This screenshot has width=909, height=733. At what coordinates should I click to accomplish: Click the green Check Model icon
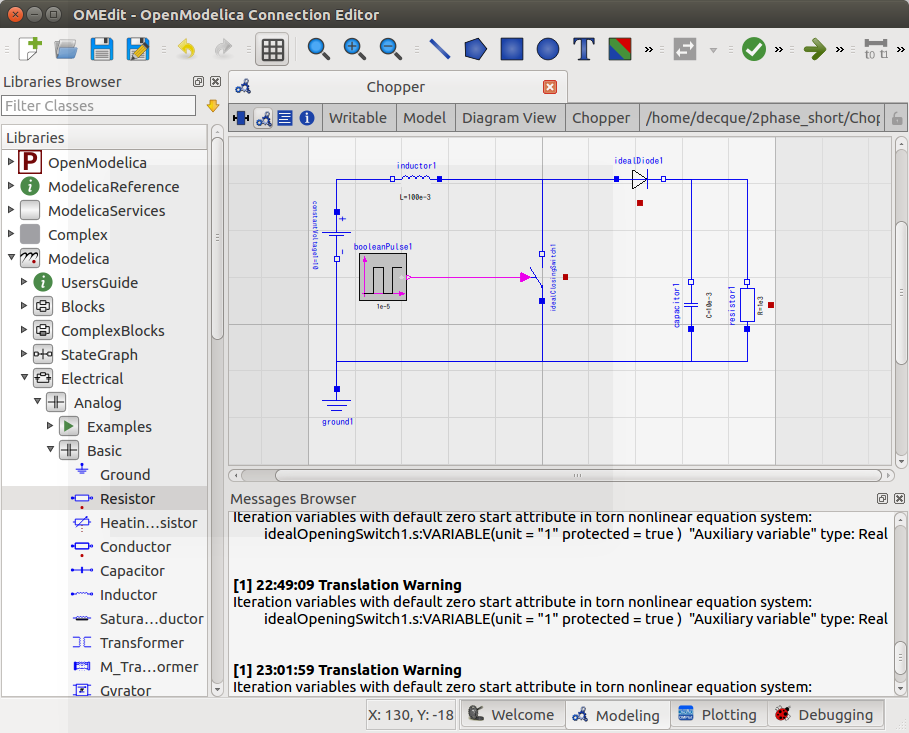754,49
